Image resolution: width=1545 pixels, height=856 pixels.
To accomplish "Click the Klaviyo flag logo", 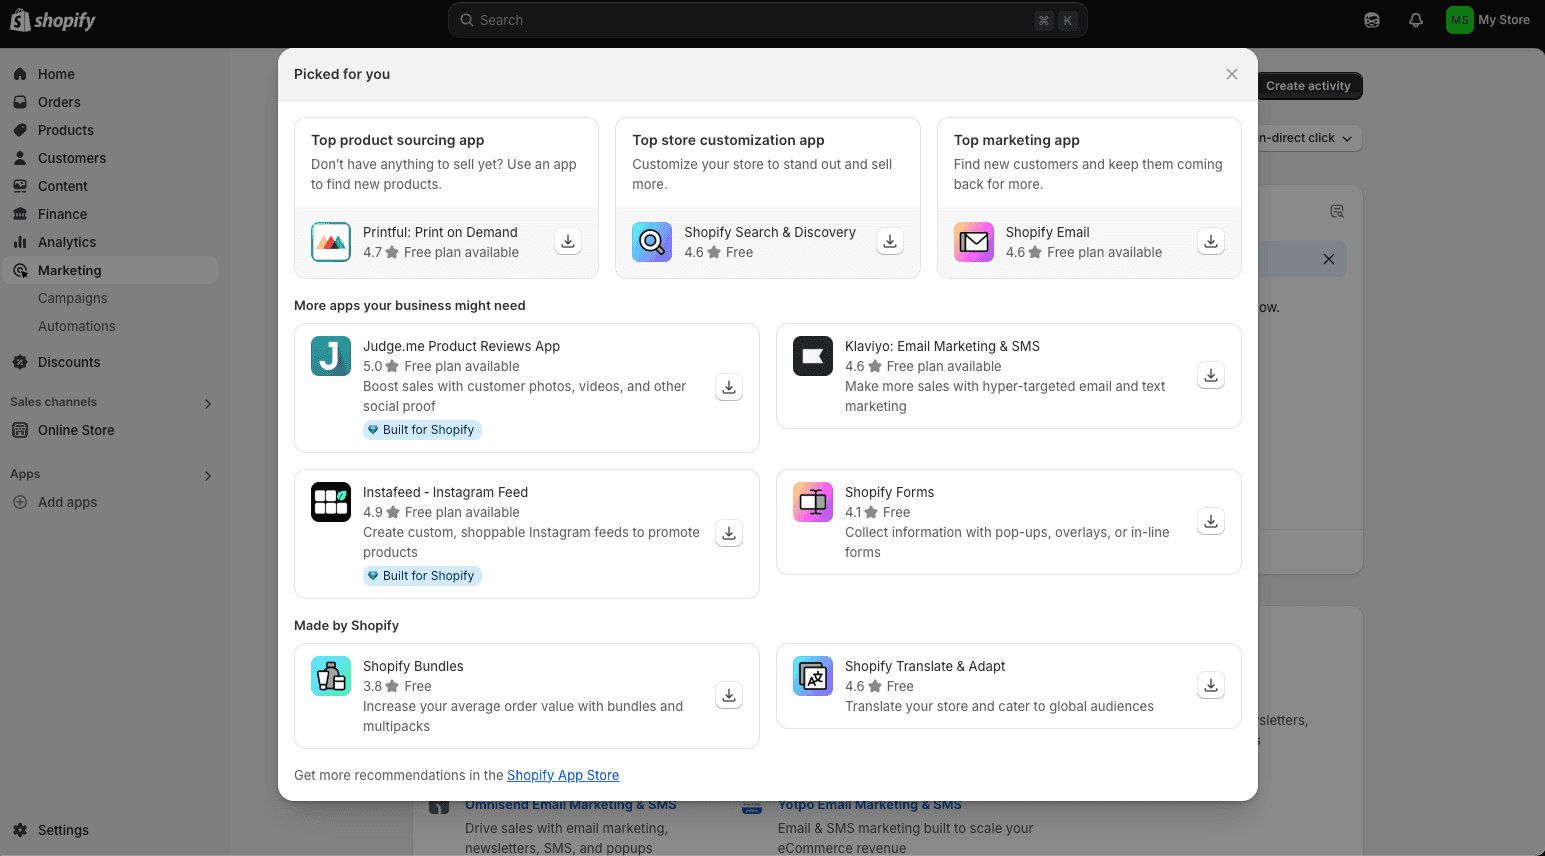I will coord(813,356).
